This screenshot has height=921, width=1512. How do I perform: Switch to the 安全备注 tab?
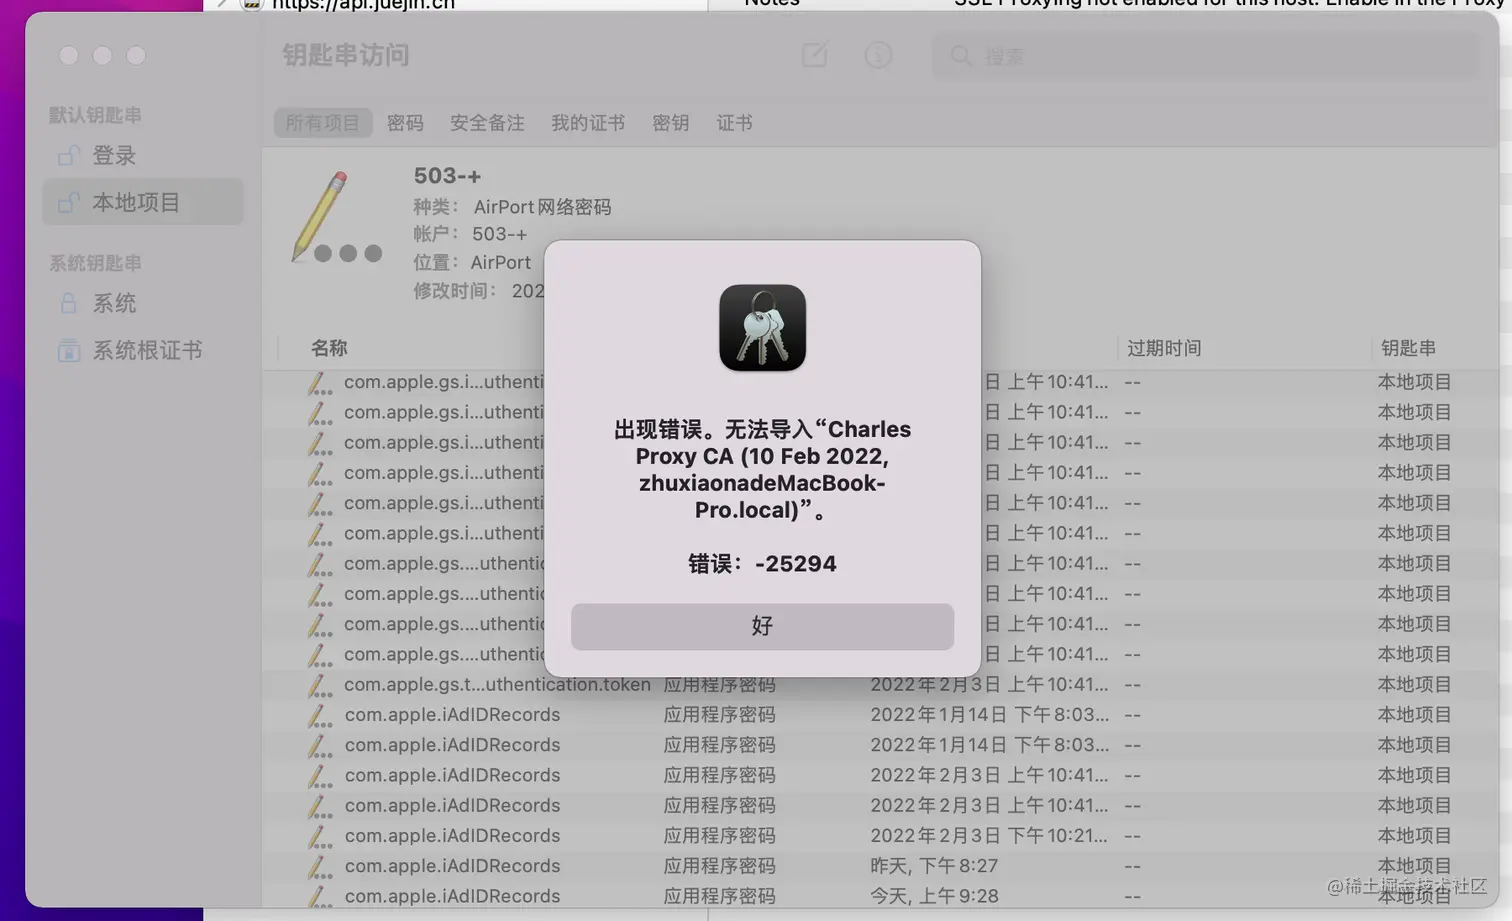pyautogui.click(x=487, y=123)
